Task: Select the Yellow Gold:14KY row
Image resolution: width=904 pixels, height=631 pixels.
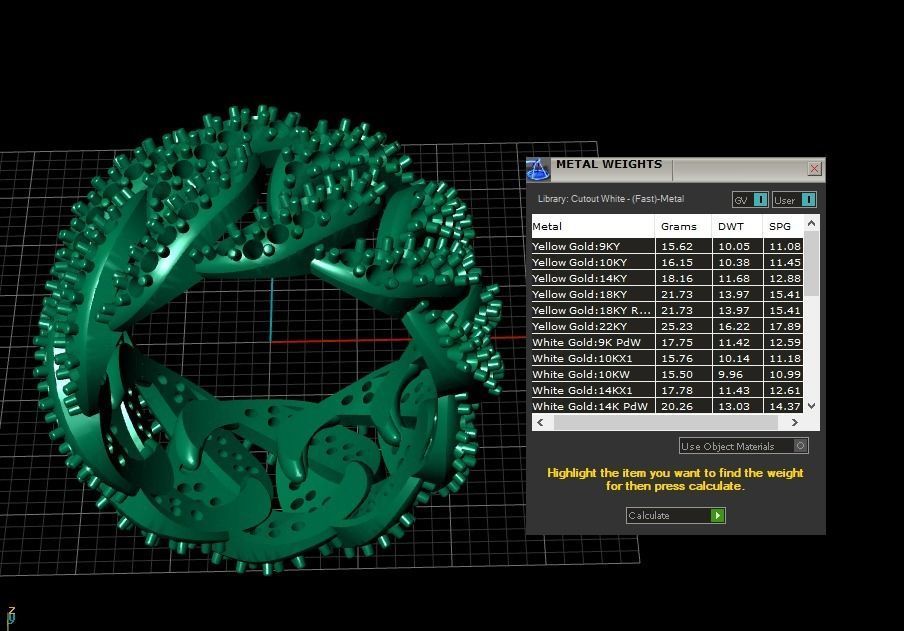Action: click(x=667, y=278)
